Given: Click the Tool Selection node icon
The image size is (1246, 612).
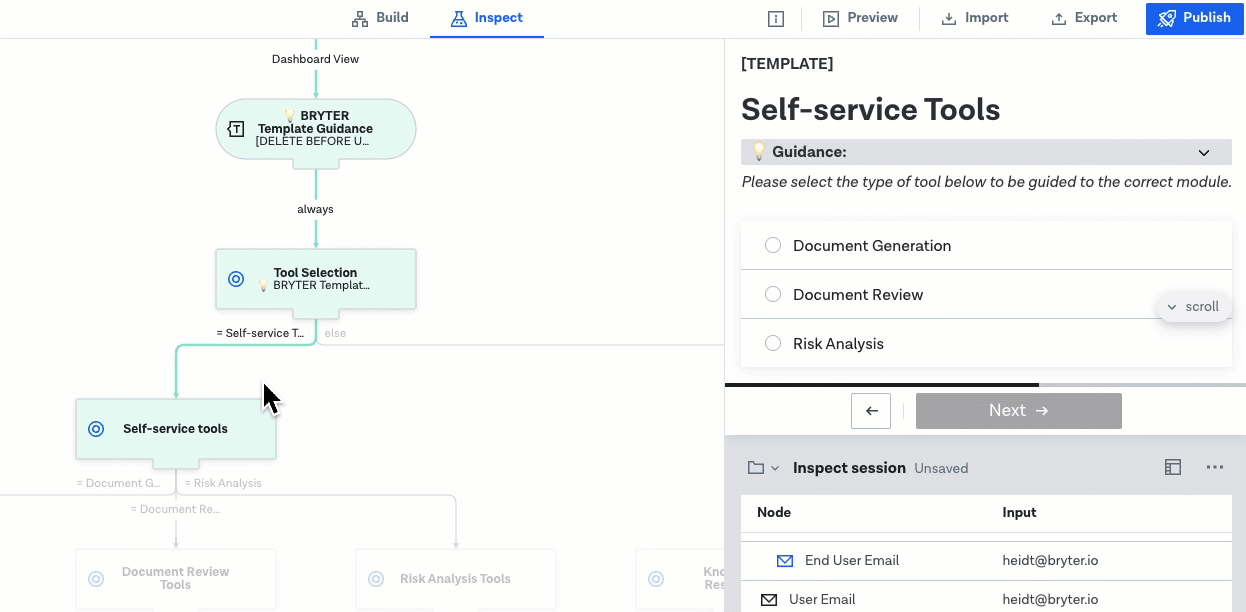Looking at the screenshot, I should click(x=236, y=279).
